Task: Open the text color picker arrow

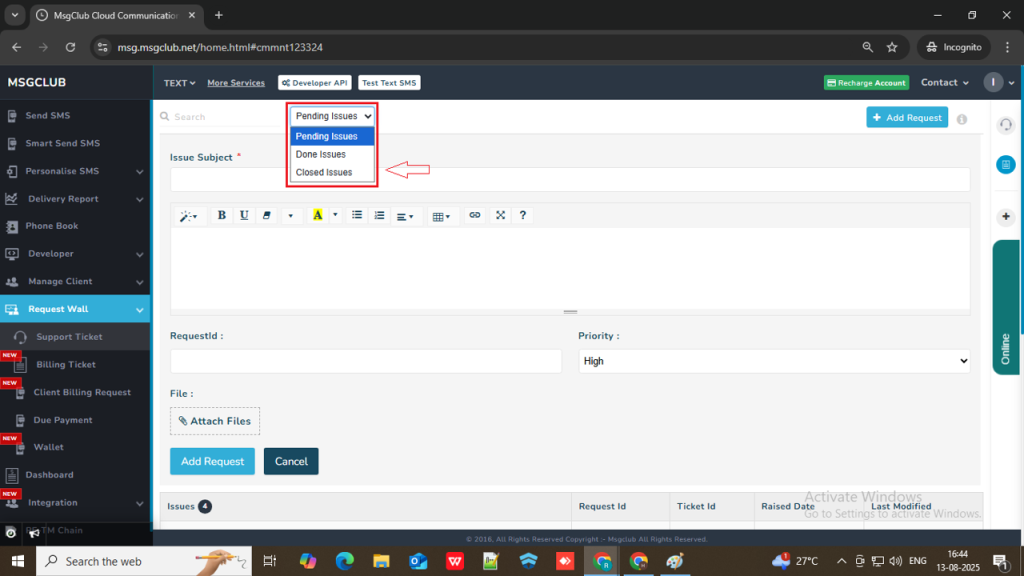Action: pos(335,216)
